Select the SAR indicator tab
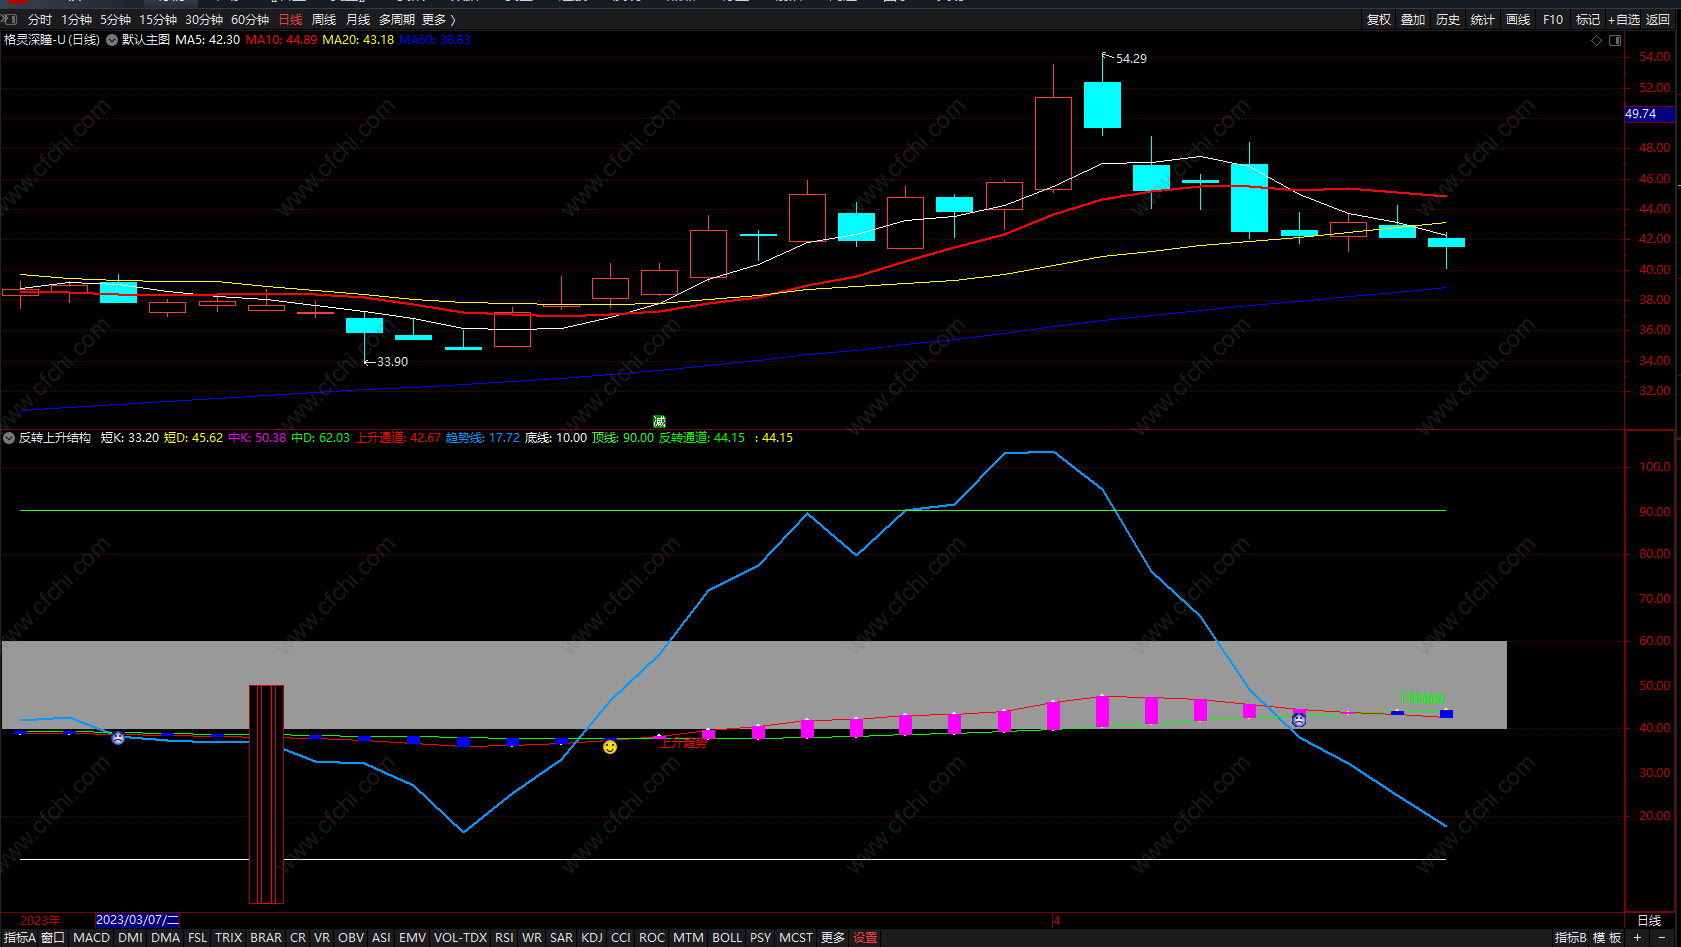The height and width of the screenshot is (947, 1681). [x=561, y=938]
